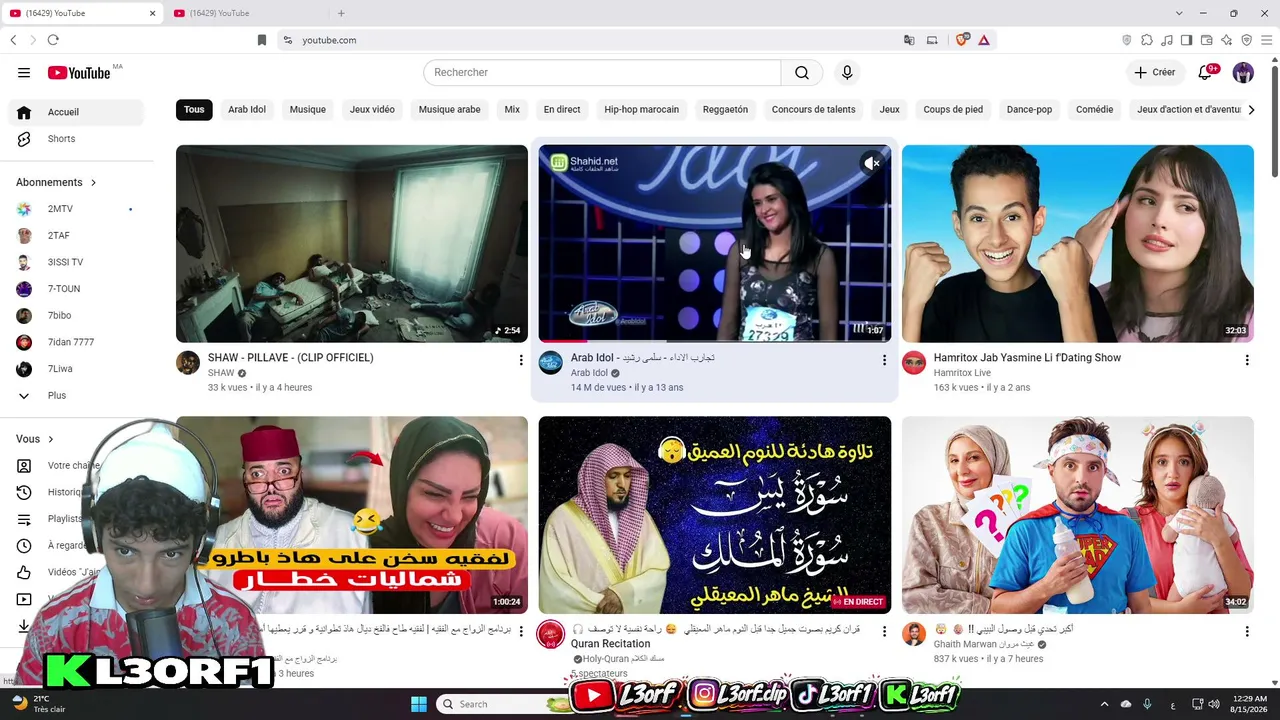Go to the YouTube logo homepage
The height and width of the screenshot is (720, 1280).
pyautogui.click(x=79, y=72)
